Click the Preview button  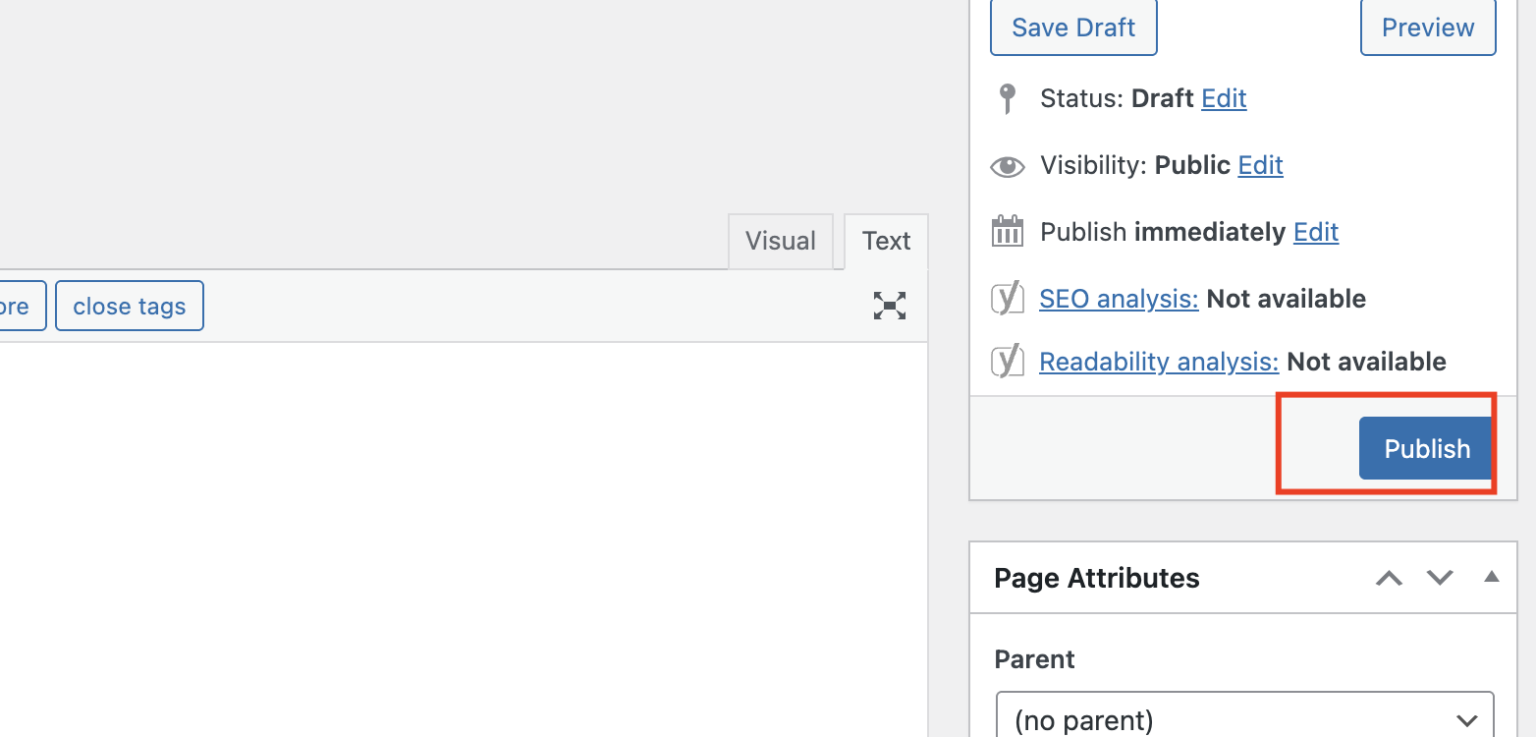(x=1428, y=27)
